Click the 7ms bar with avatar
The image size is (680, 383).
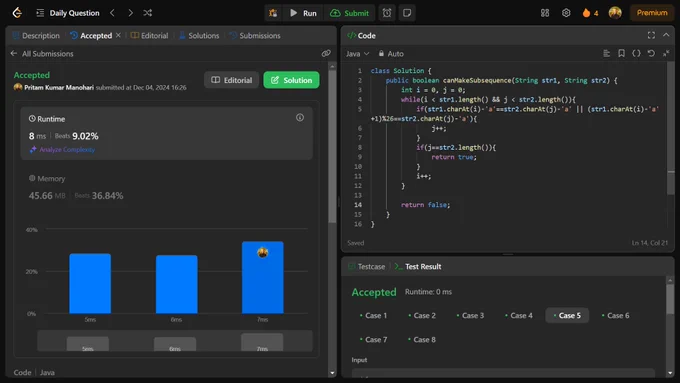click(x=262, y=278)
